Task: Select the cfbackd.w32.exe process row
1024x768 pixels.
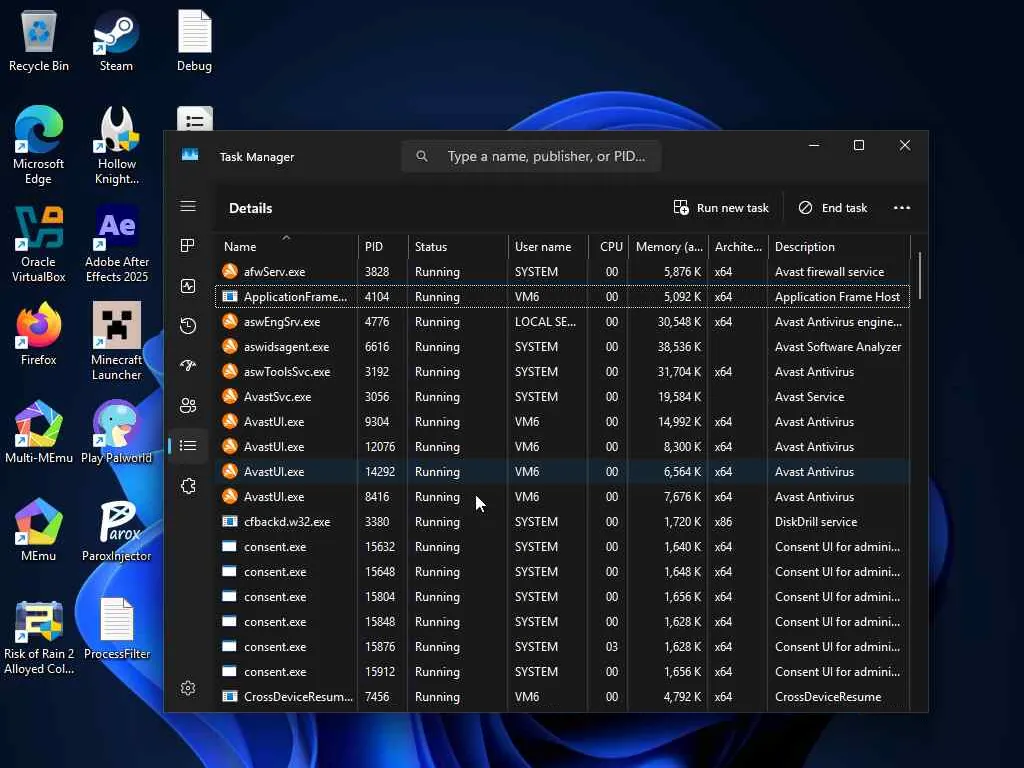Action: pos(287,522)
